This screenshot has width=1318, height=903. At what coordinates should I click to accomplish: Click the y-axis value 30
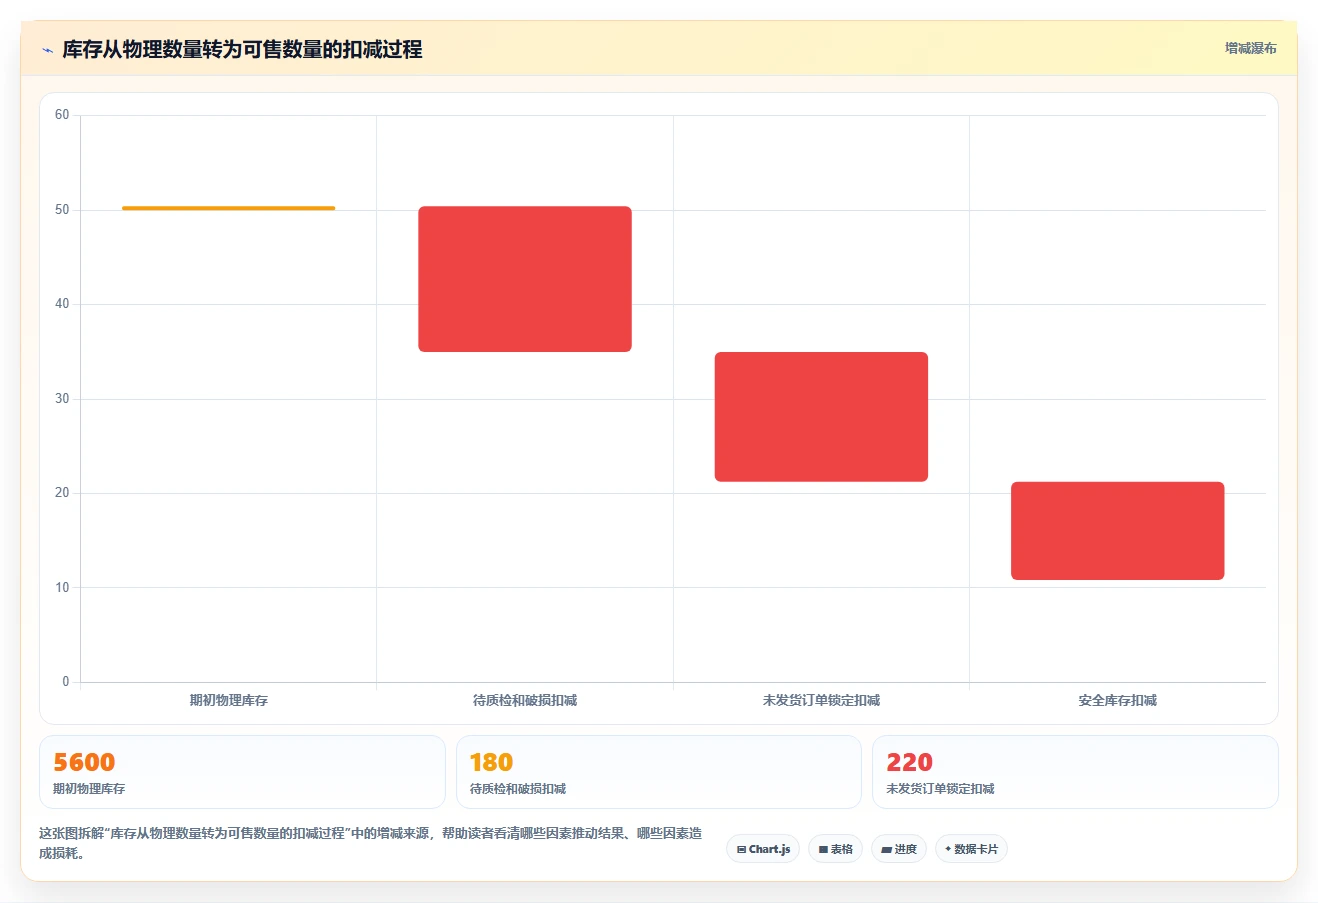tap(62, 399)
